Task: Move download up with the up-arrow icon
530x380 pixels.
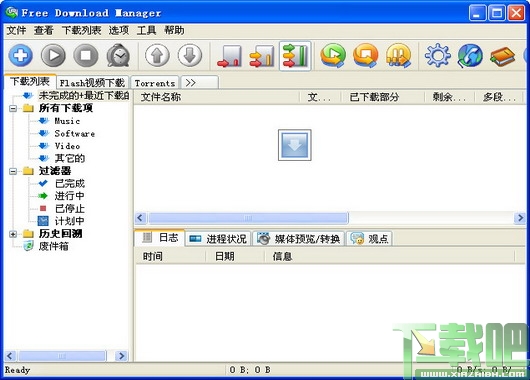Action: (157, 55)
